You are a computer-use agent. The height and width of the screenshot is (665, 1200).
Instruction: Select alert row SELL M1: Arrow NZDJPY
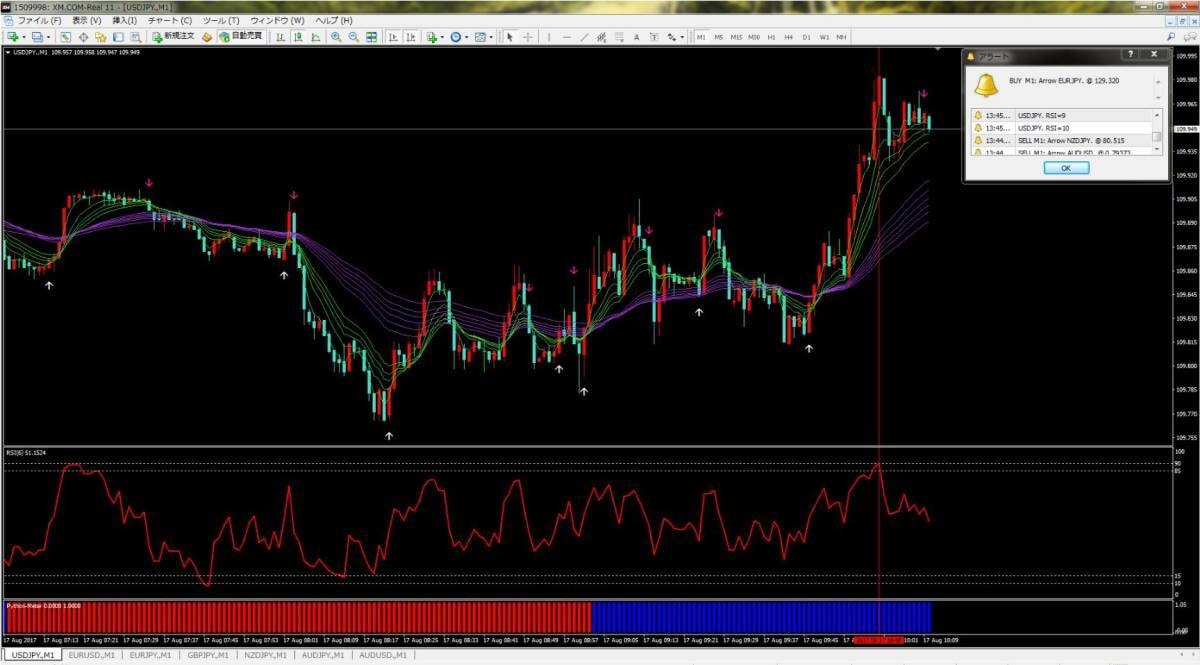click(1060, 140)
